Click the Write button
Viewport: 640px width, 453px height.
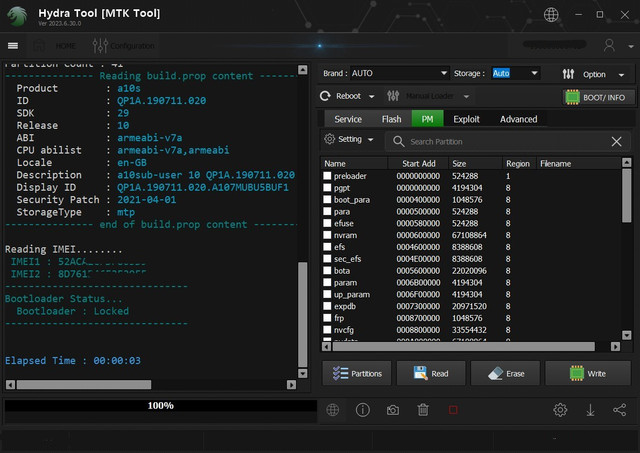click(588, 373)
